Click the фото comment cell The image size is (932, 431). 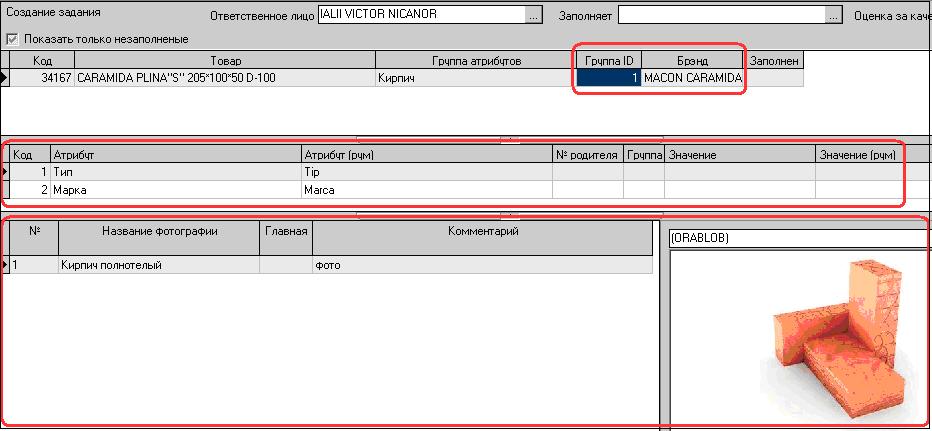point(483,265)
